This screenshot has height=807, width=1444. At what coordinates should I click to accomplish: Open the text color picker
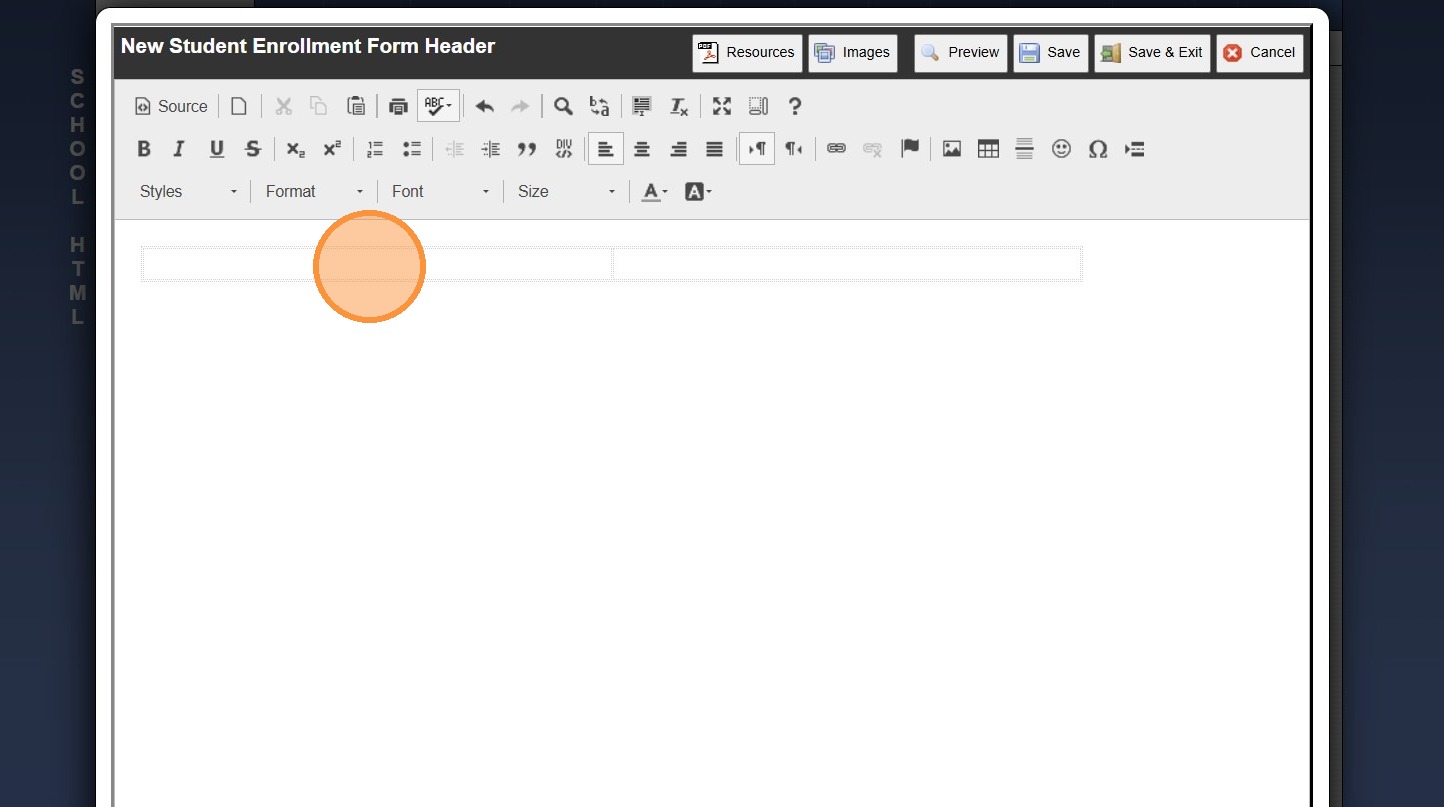pyautogui.click(x=654, y=191)
